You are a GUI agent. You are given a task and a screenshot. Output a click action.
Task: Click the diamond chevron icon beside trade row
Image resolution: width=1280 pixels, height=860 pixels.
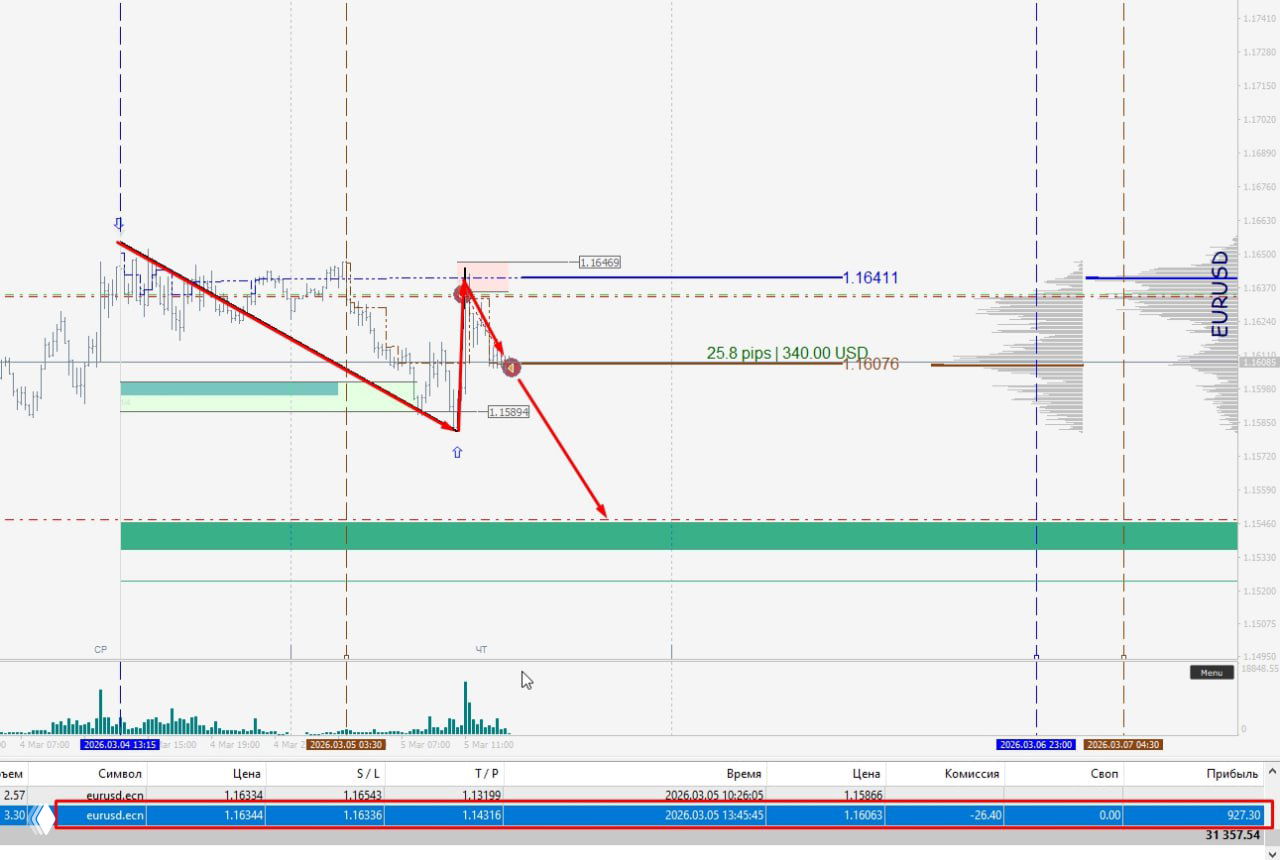point(42,817)
